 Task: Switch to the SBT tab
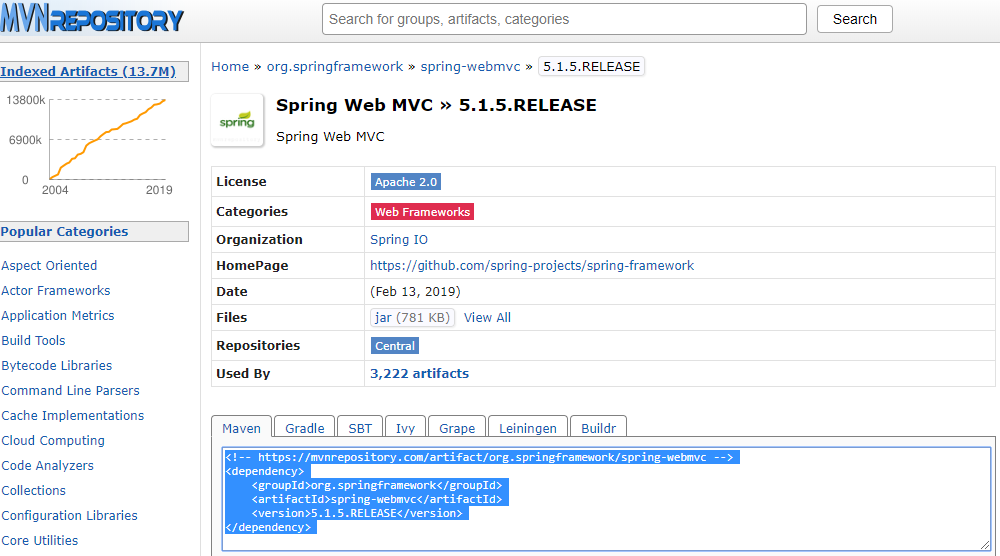click(x=360, y=428)
